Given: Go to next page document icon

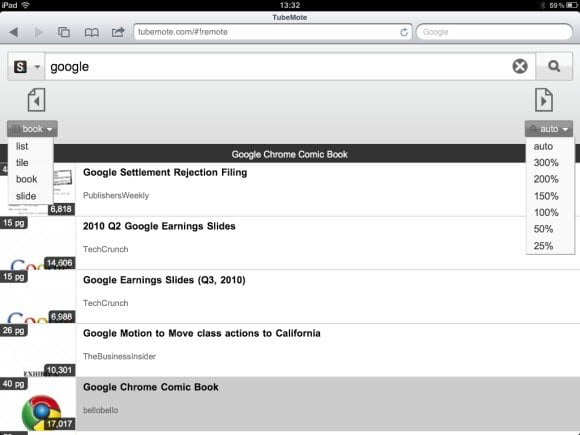Looking at the screenshot, I should click(x=544, y=100).
